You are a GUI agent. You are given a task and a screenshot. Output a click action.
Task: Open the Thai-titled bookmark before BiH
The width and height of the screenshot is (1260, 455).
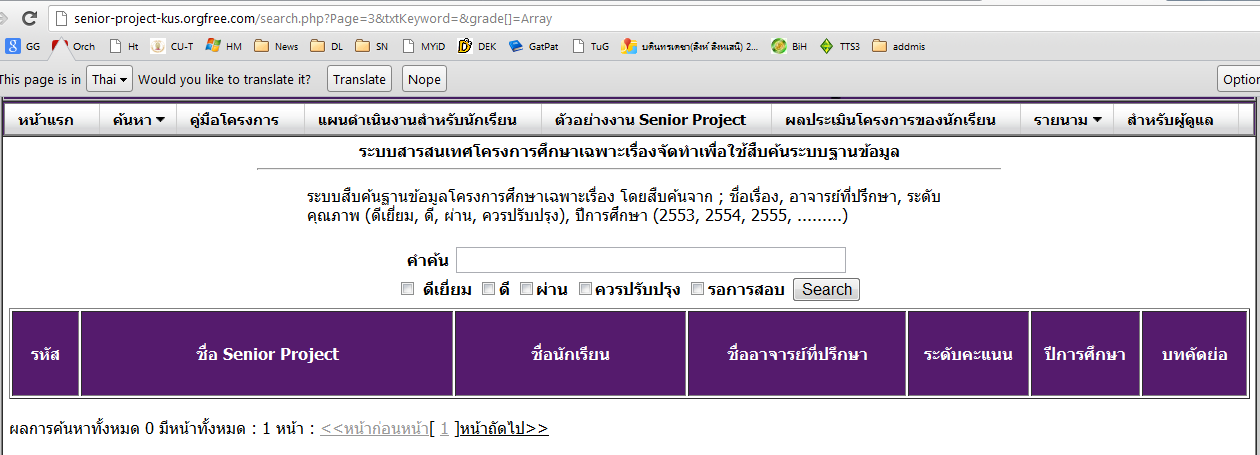tap(690, 46)
